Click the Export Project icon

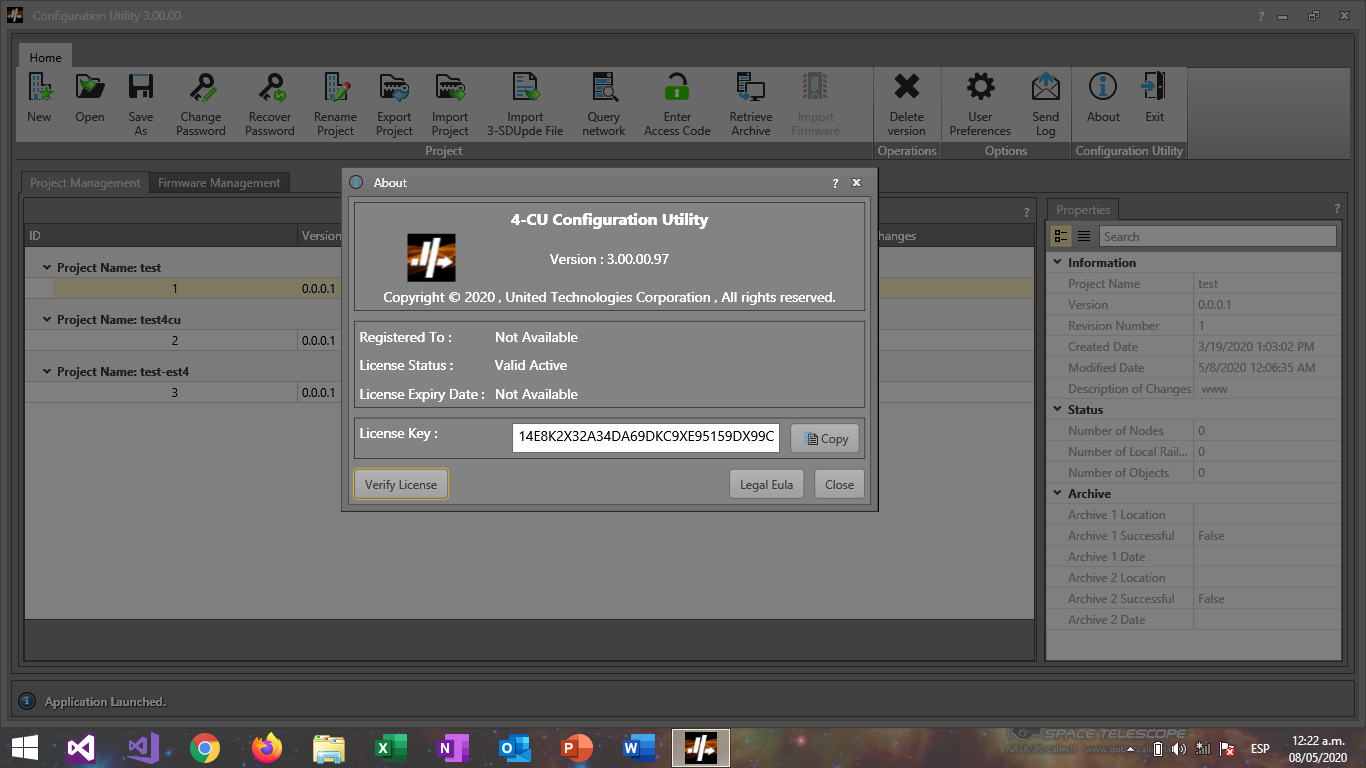click(x=394, y=88)
